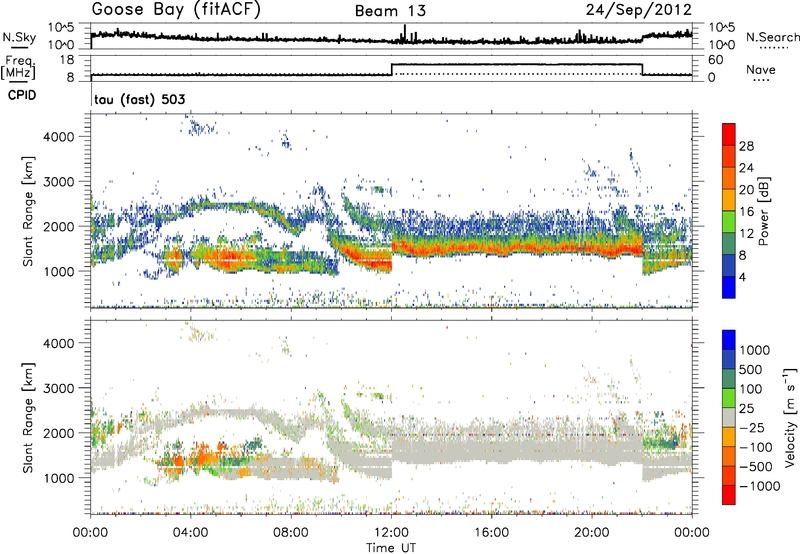
Task: Click the '-500' velocity colorbar label
Action: 756,467
